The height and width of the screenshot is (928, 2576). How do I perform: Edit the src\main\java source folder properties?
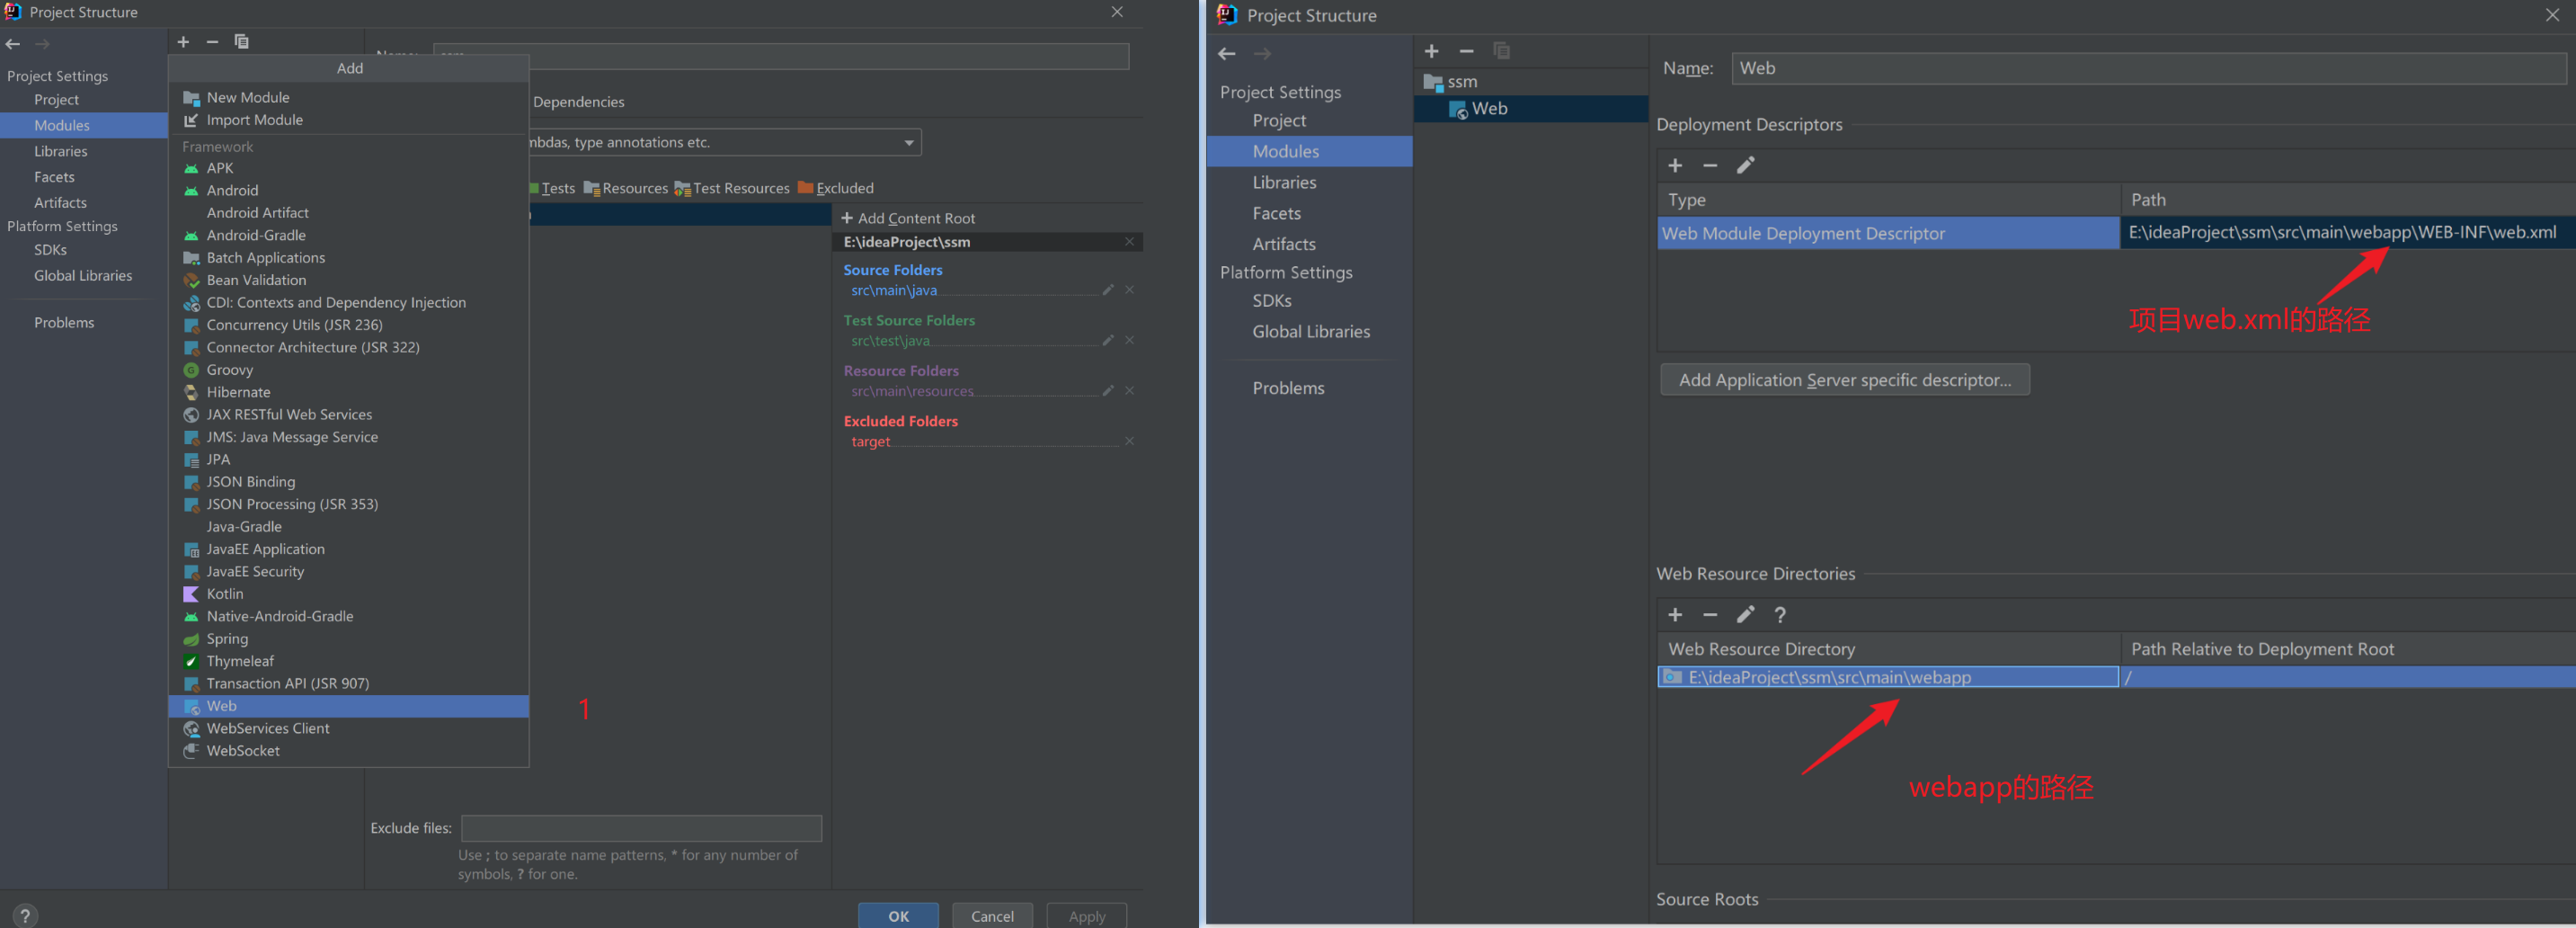(1107, 290)
